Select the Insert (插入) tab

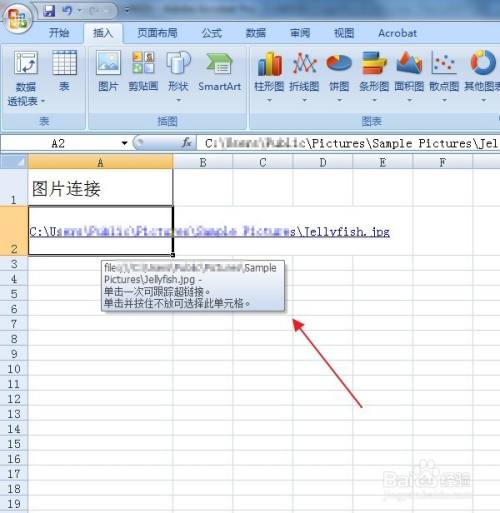click(x=103, y=33)
